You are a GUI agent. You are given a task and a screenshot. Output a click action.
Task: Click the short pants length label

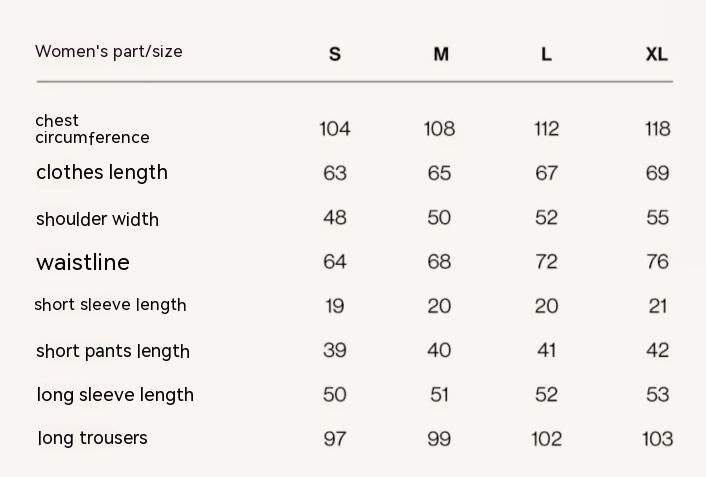pos(113,351)
